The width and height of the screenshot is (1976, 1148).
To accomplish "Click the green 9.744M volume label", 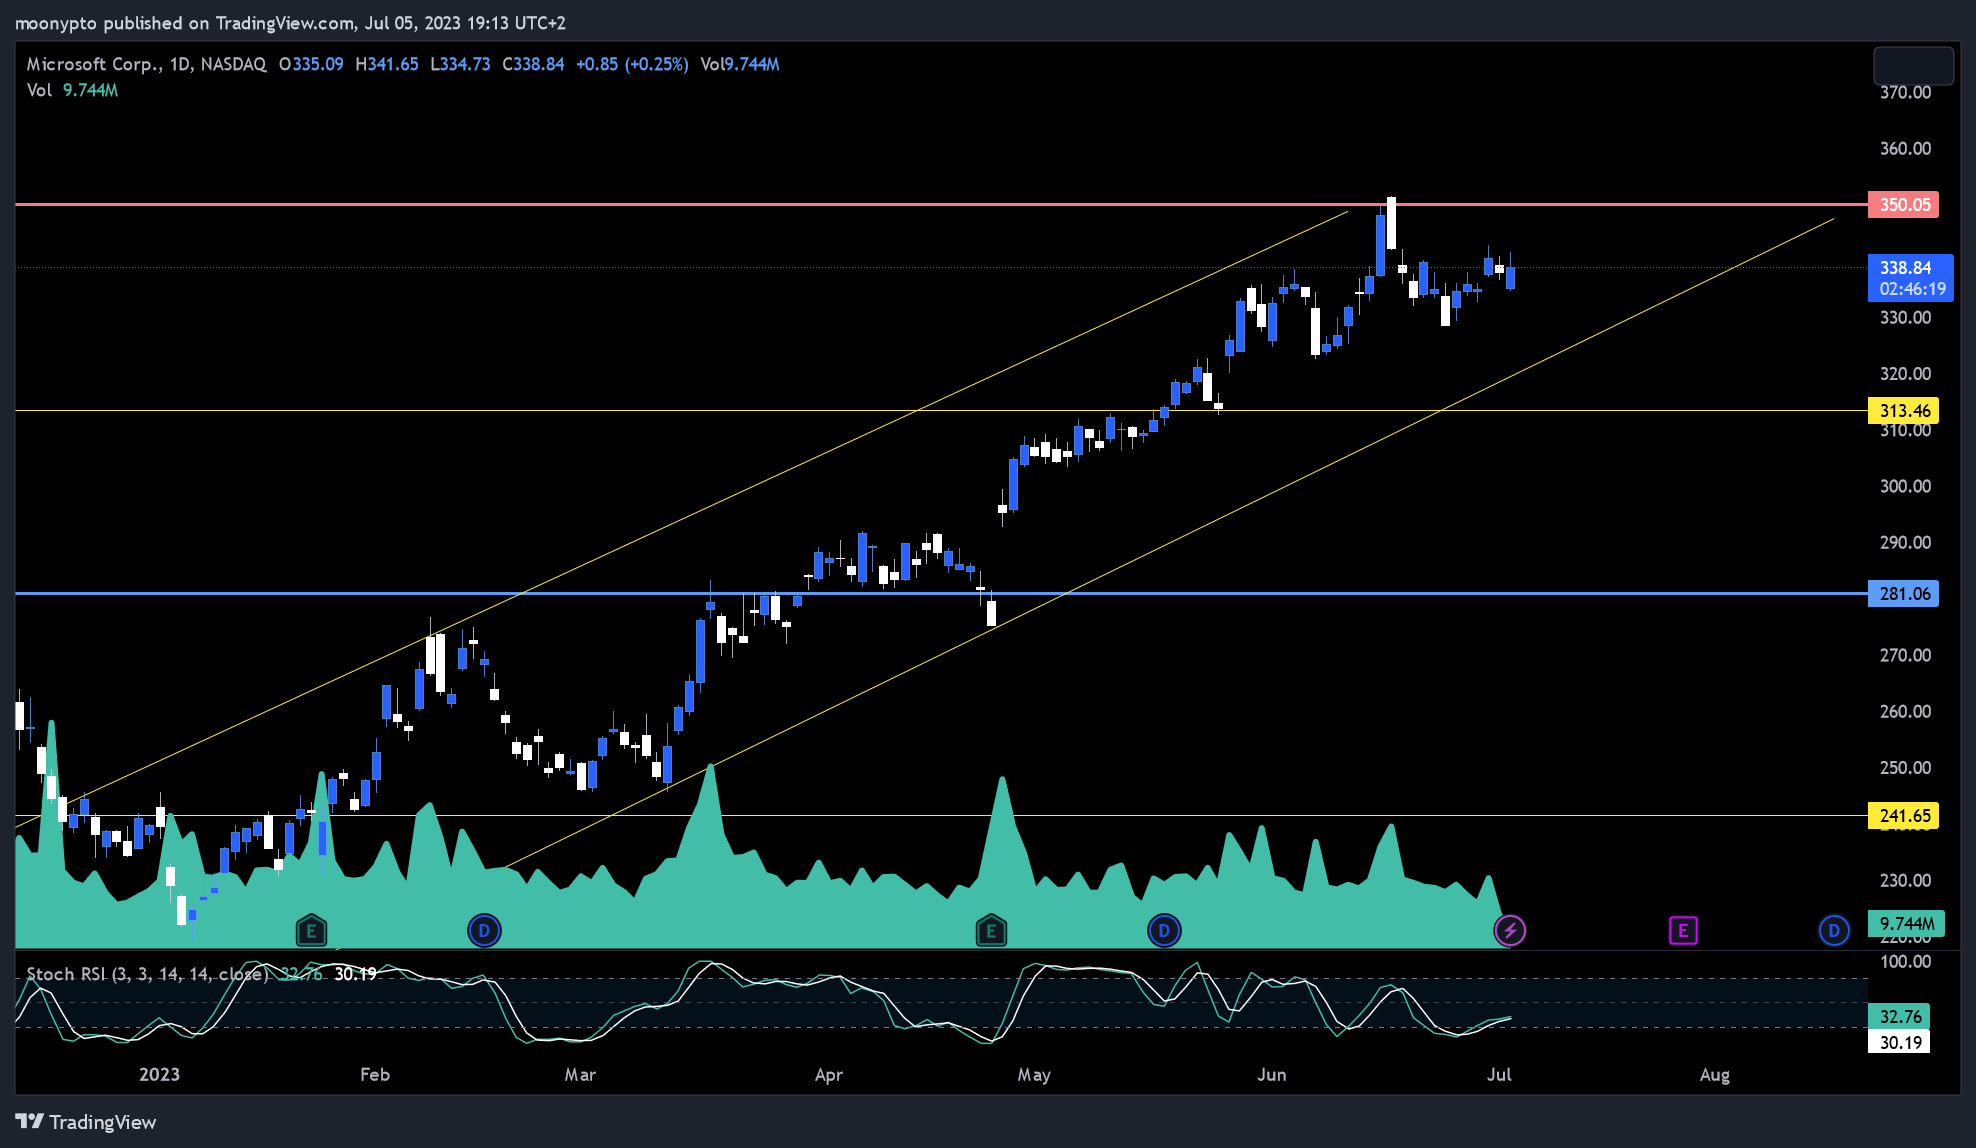I will pyautogui.click(x=1906, y=923).
